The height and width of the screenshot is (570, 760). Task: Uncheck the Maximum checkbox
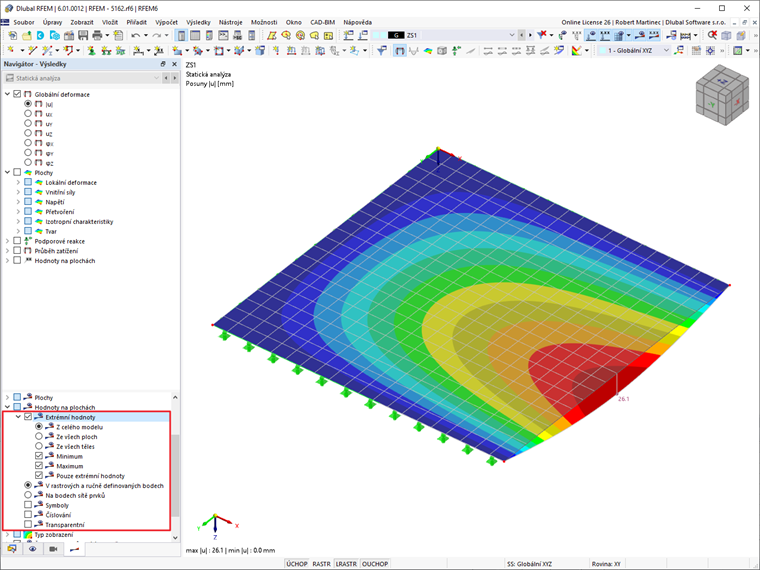(39, 465)
